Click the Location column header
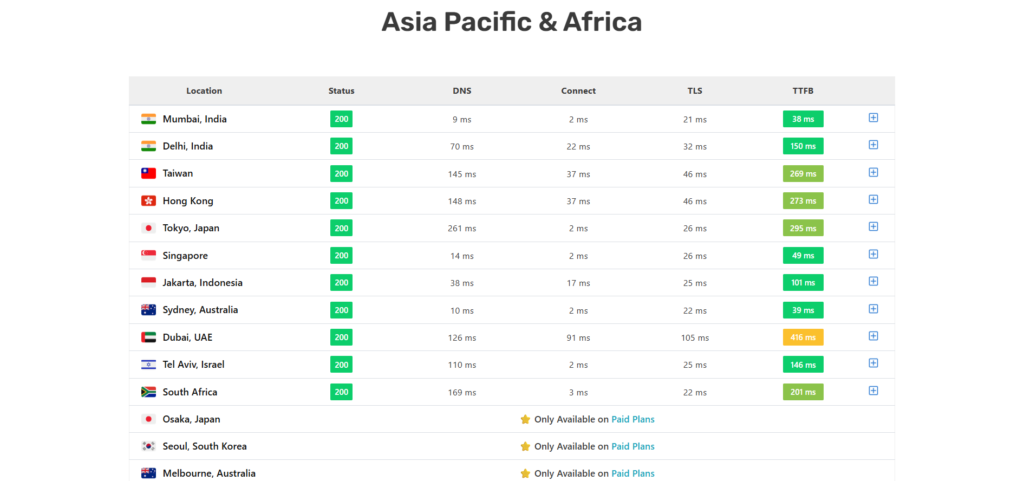This screenshot has height=481, width=1024. (x=204, y=91)
